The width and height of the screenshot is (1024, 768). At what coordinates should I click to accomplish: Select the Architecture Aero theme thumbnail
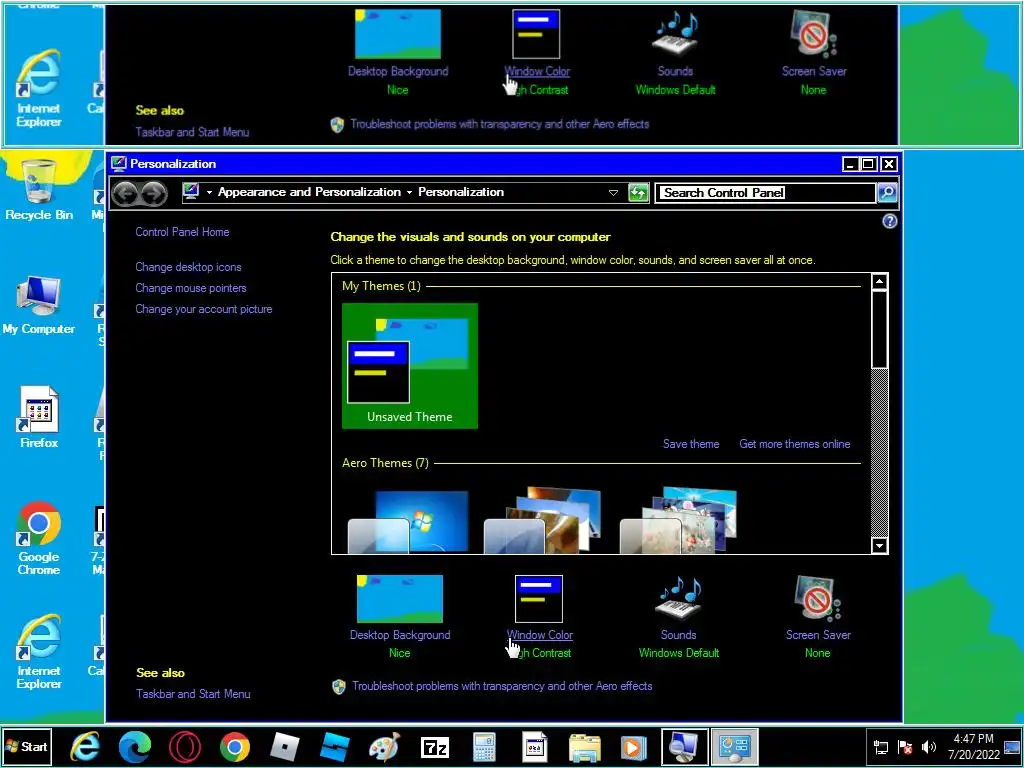[x=544, y=520]
